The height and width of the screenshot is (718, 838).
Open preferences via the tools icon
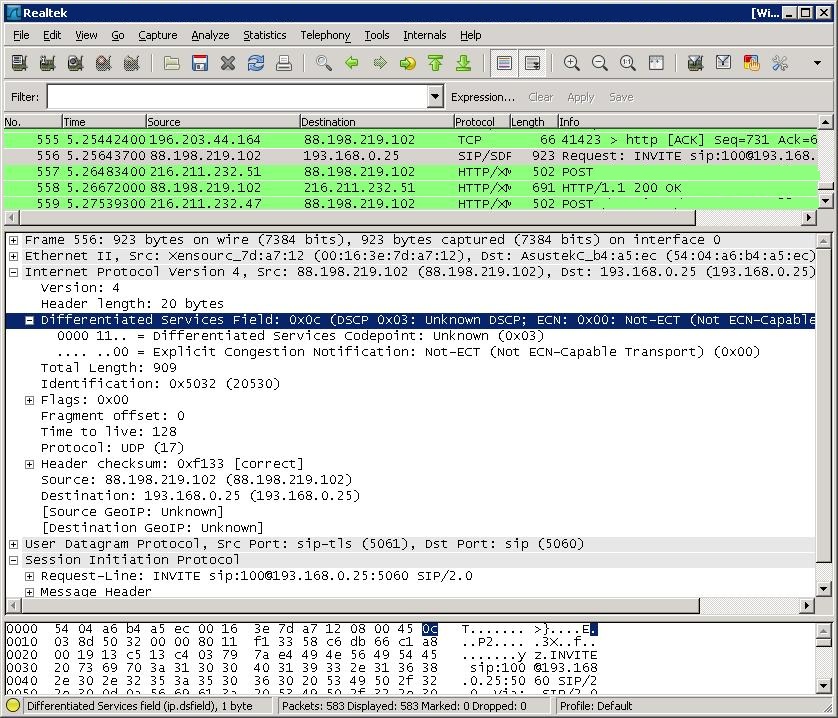point(780,63)
